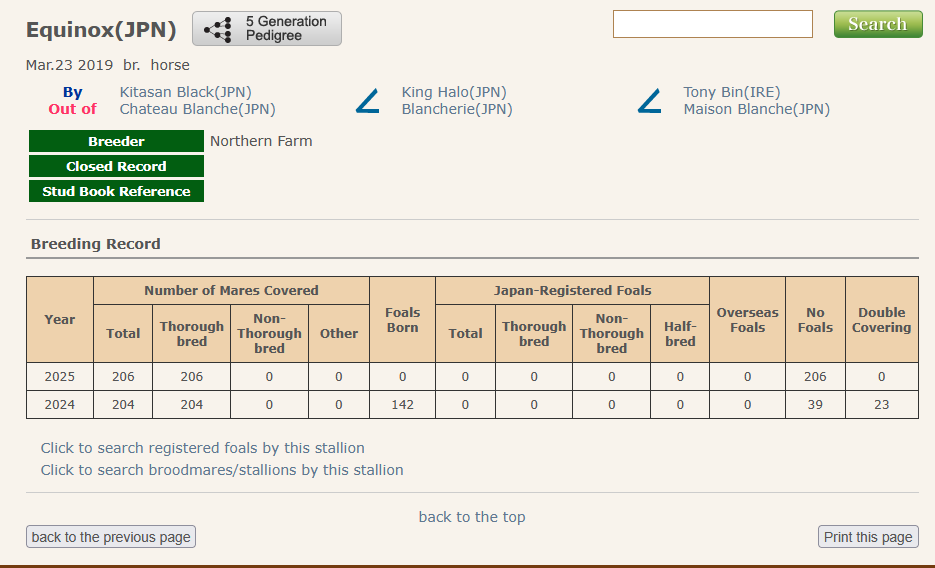Click Double Covering value 23
The image size is (935, 568).
pos(881,405)
